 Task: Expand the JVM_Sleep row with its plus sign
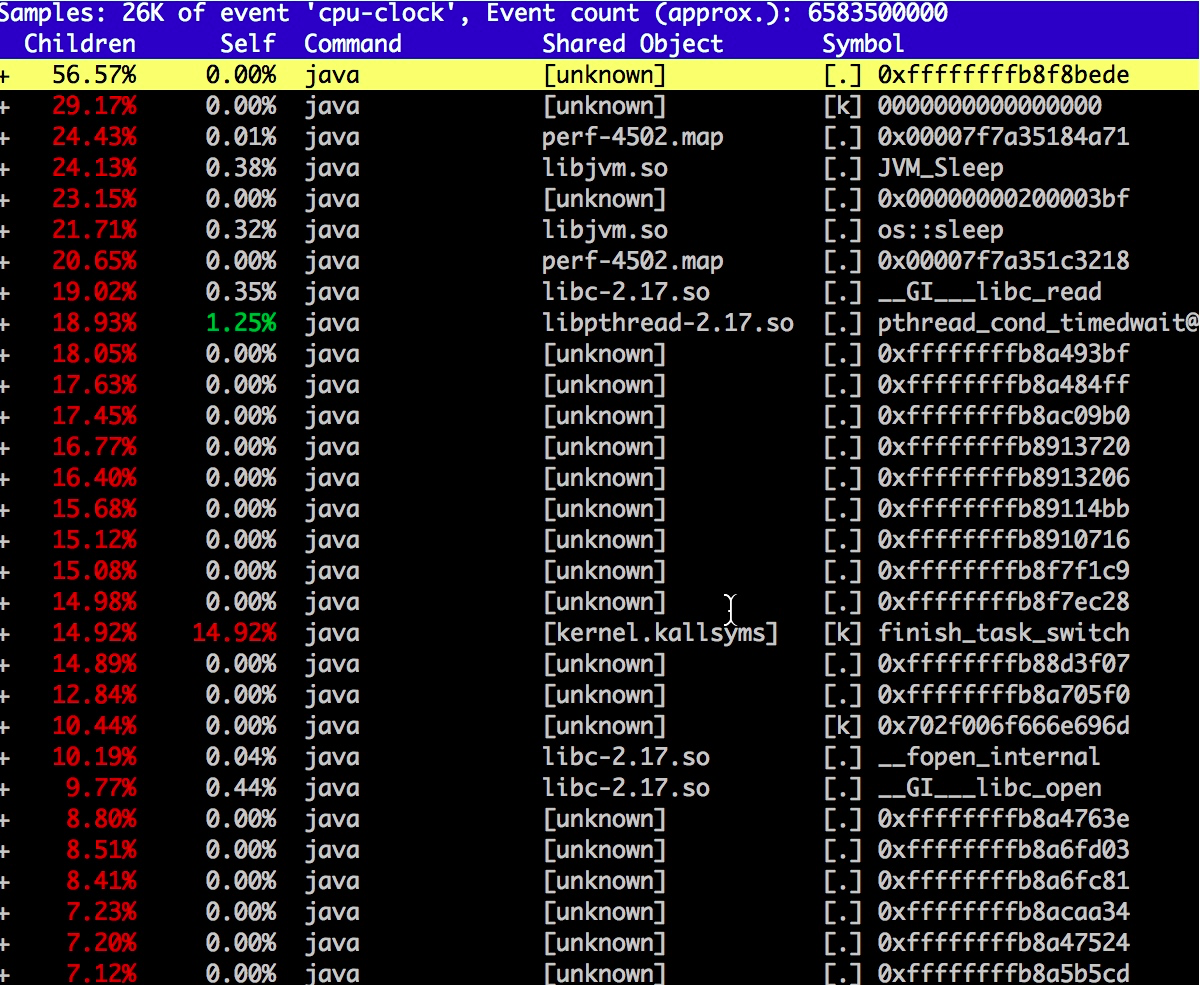pos(5,168)
